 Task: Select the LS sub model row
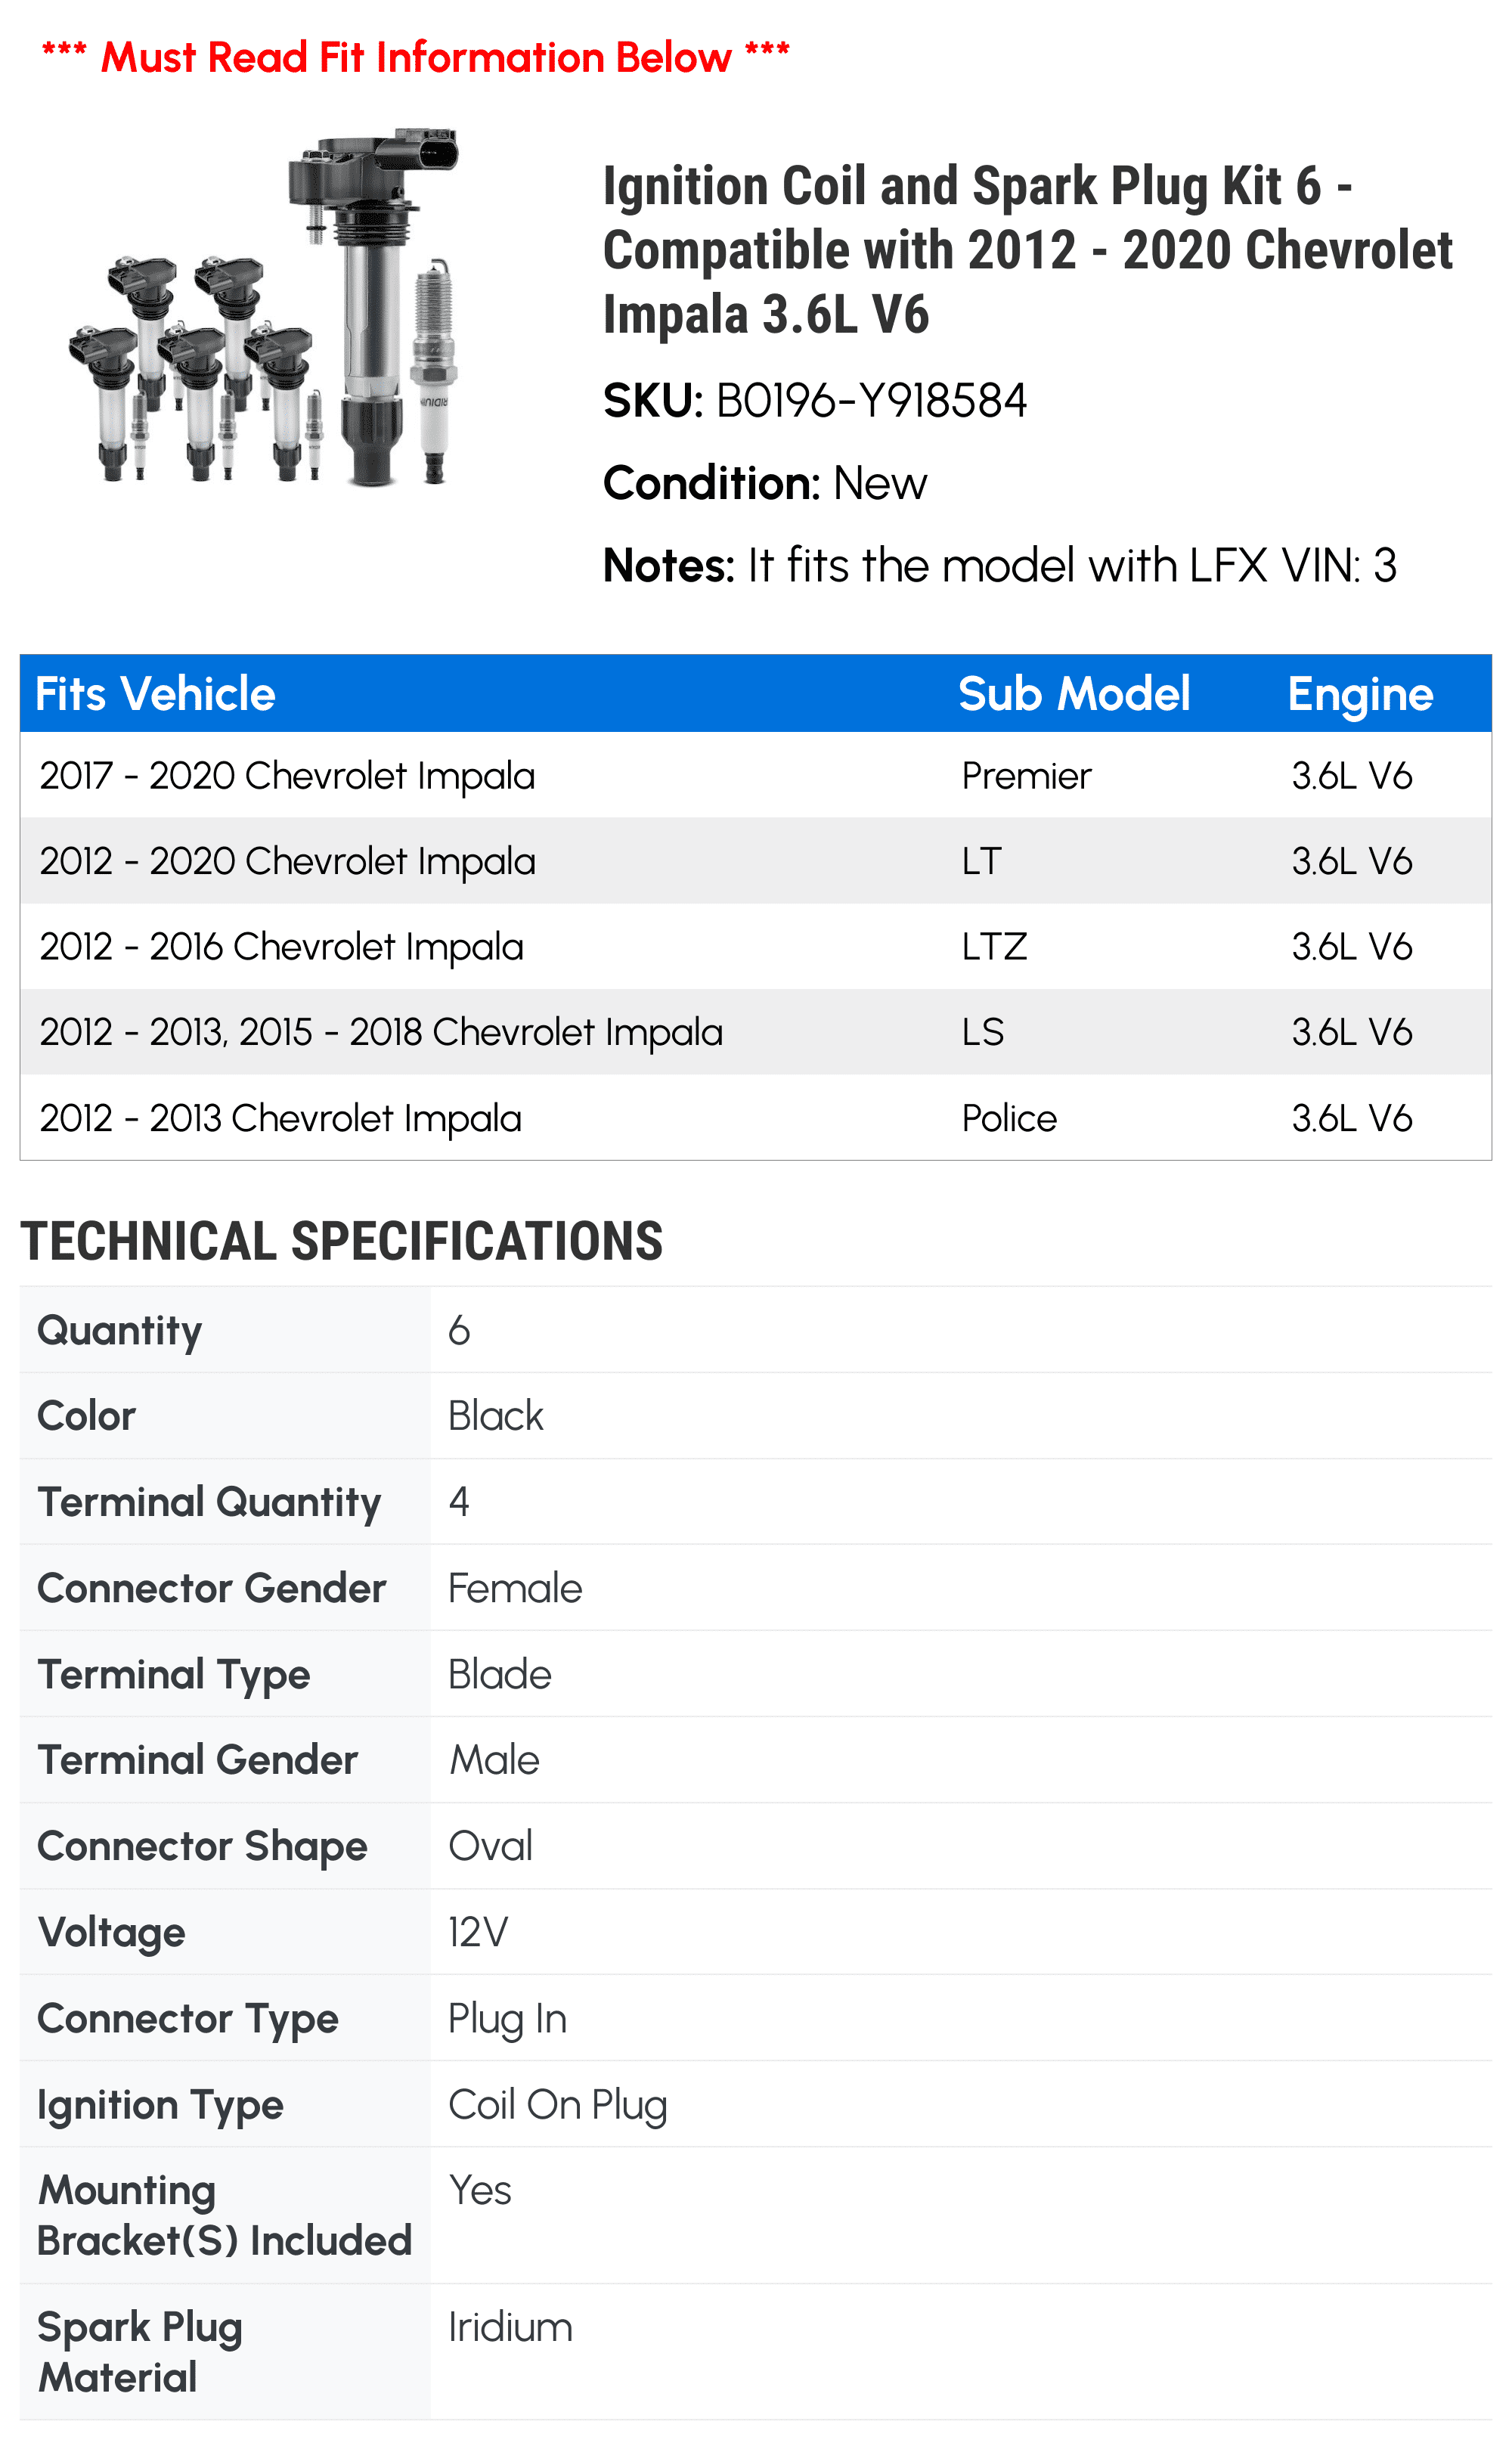[x=756, y=1032]
